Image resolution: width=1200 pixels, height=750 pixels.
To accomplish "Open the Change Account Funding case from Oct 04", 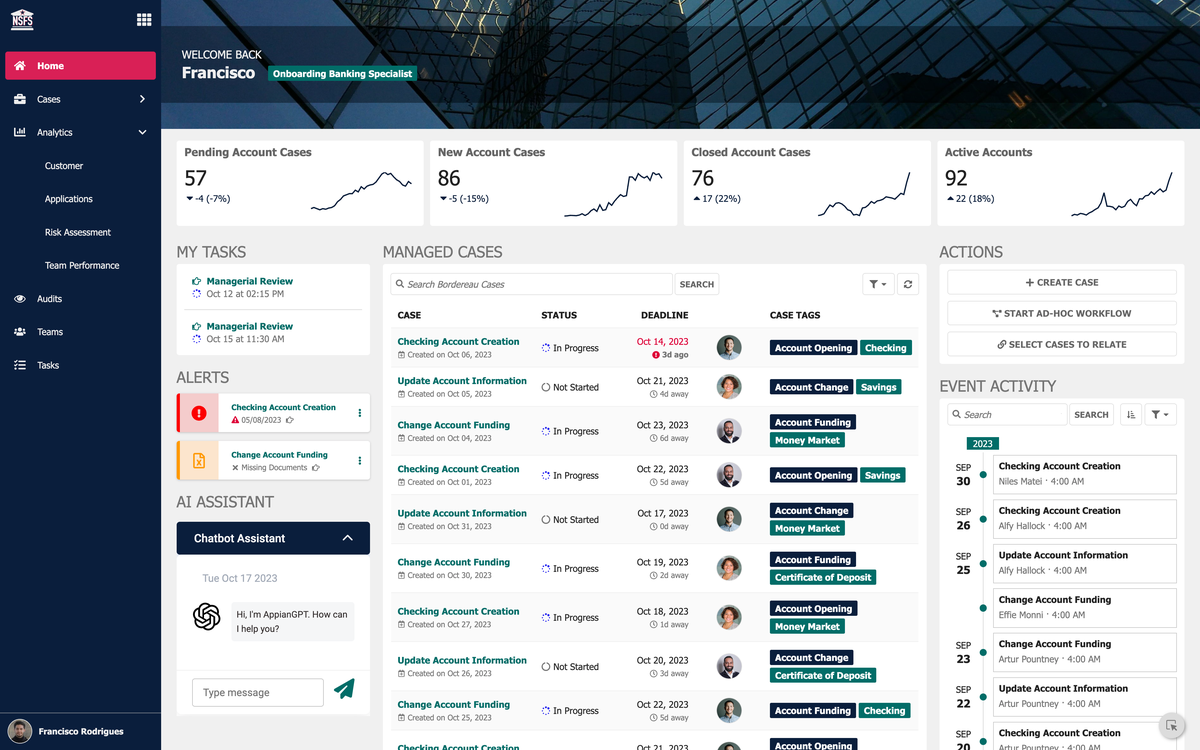I will 453,425.
